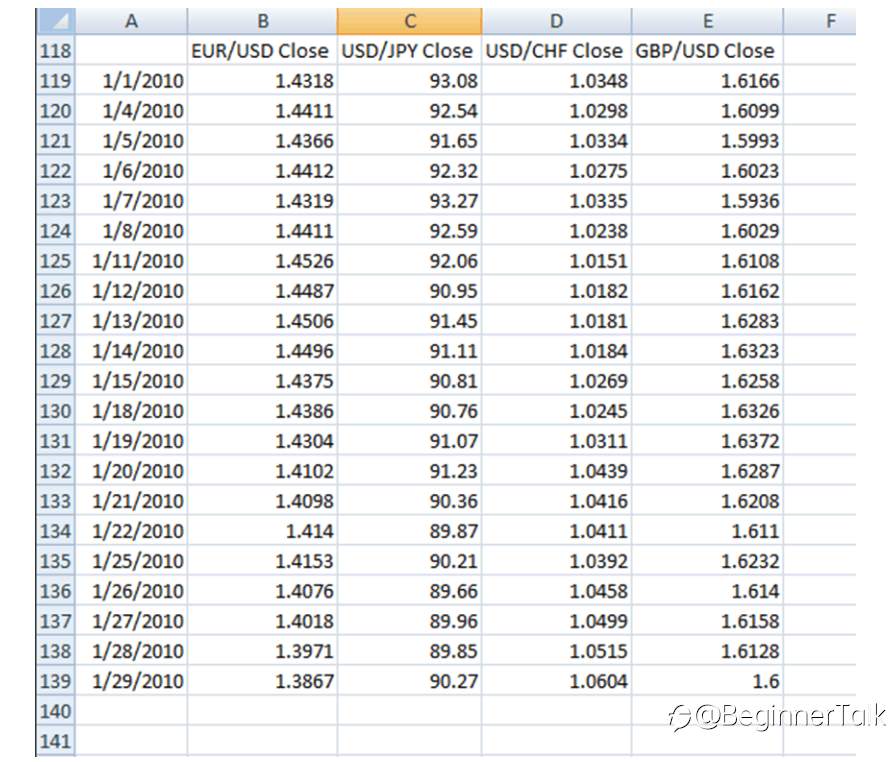The height and width of the screenshot is (762, 896).
Task: Click USD/JPY value 93.27
Action: pyautogui.click(x=410, y=201)
